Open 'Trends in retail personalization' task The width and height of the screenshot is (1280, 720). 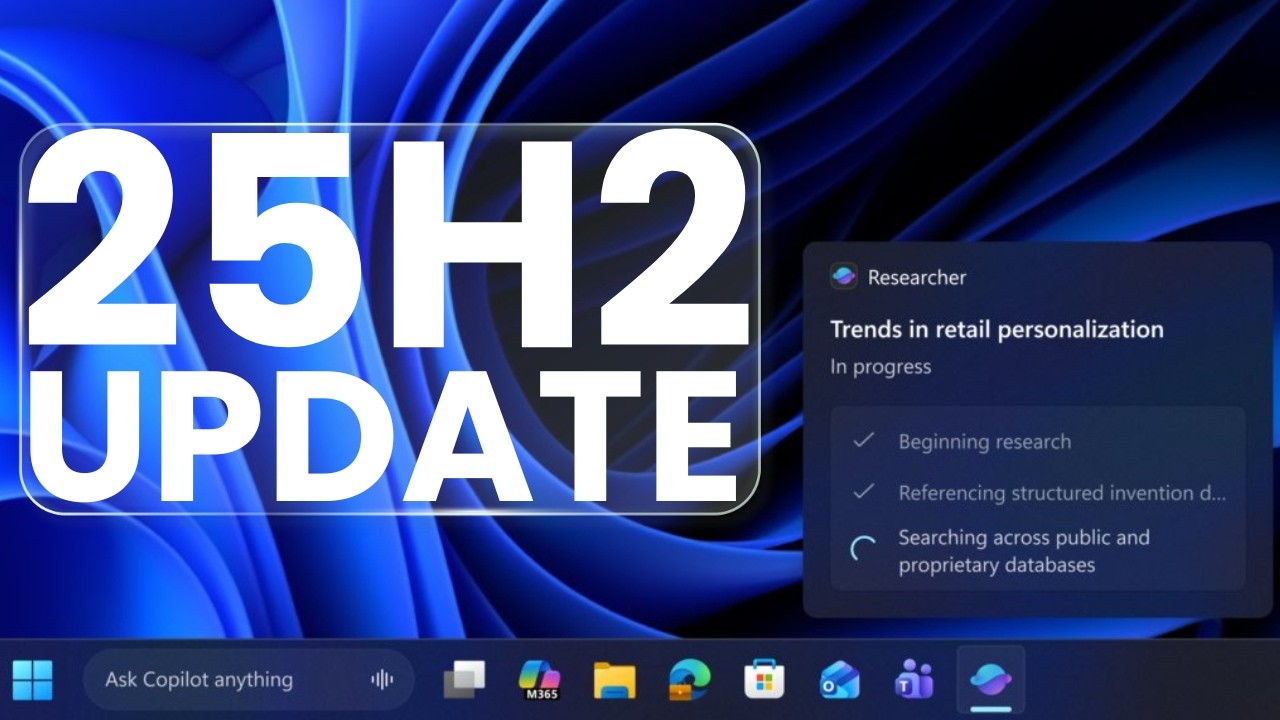(997, 329)
